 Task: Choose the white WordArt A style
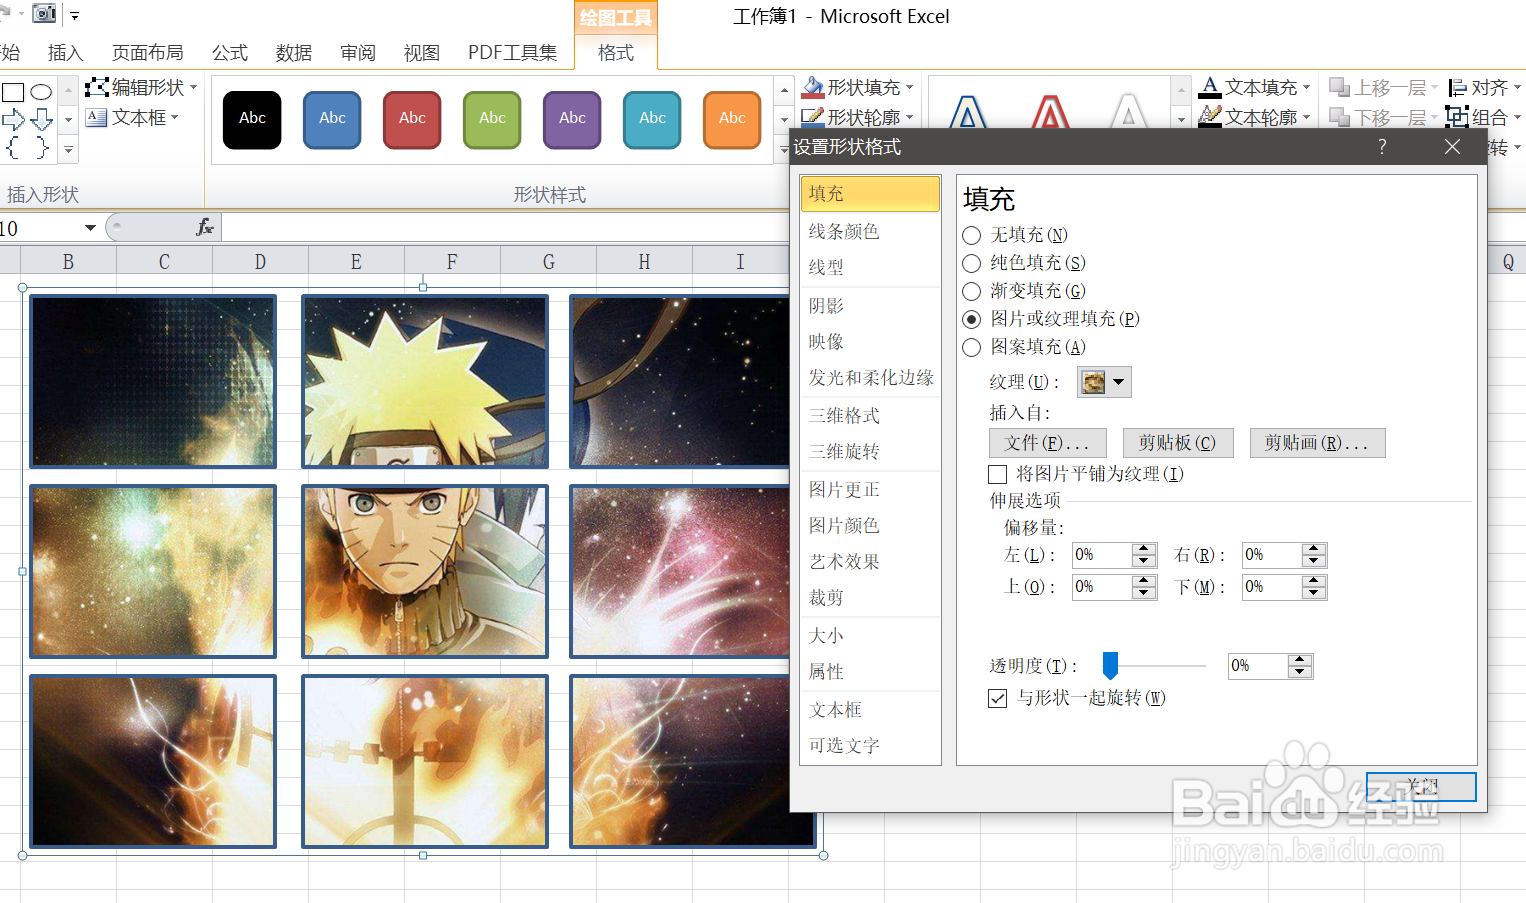tap(1129, 112)
